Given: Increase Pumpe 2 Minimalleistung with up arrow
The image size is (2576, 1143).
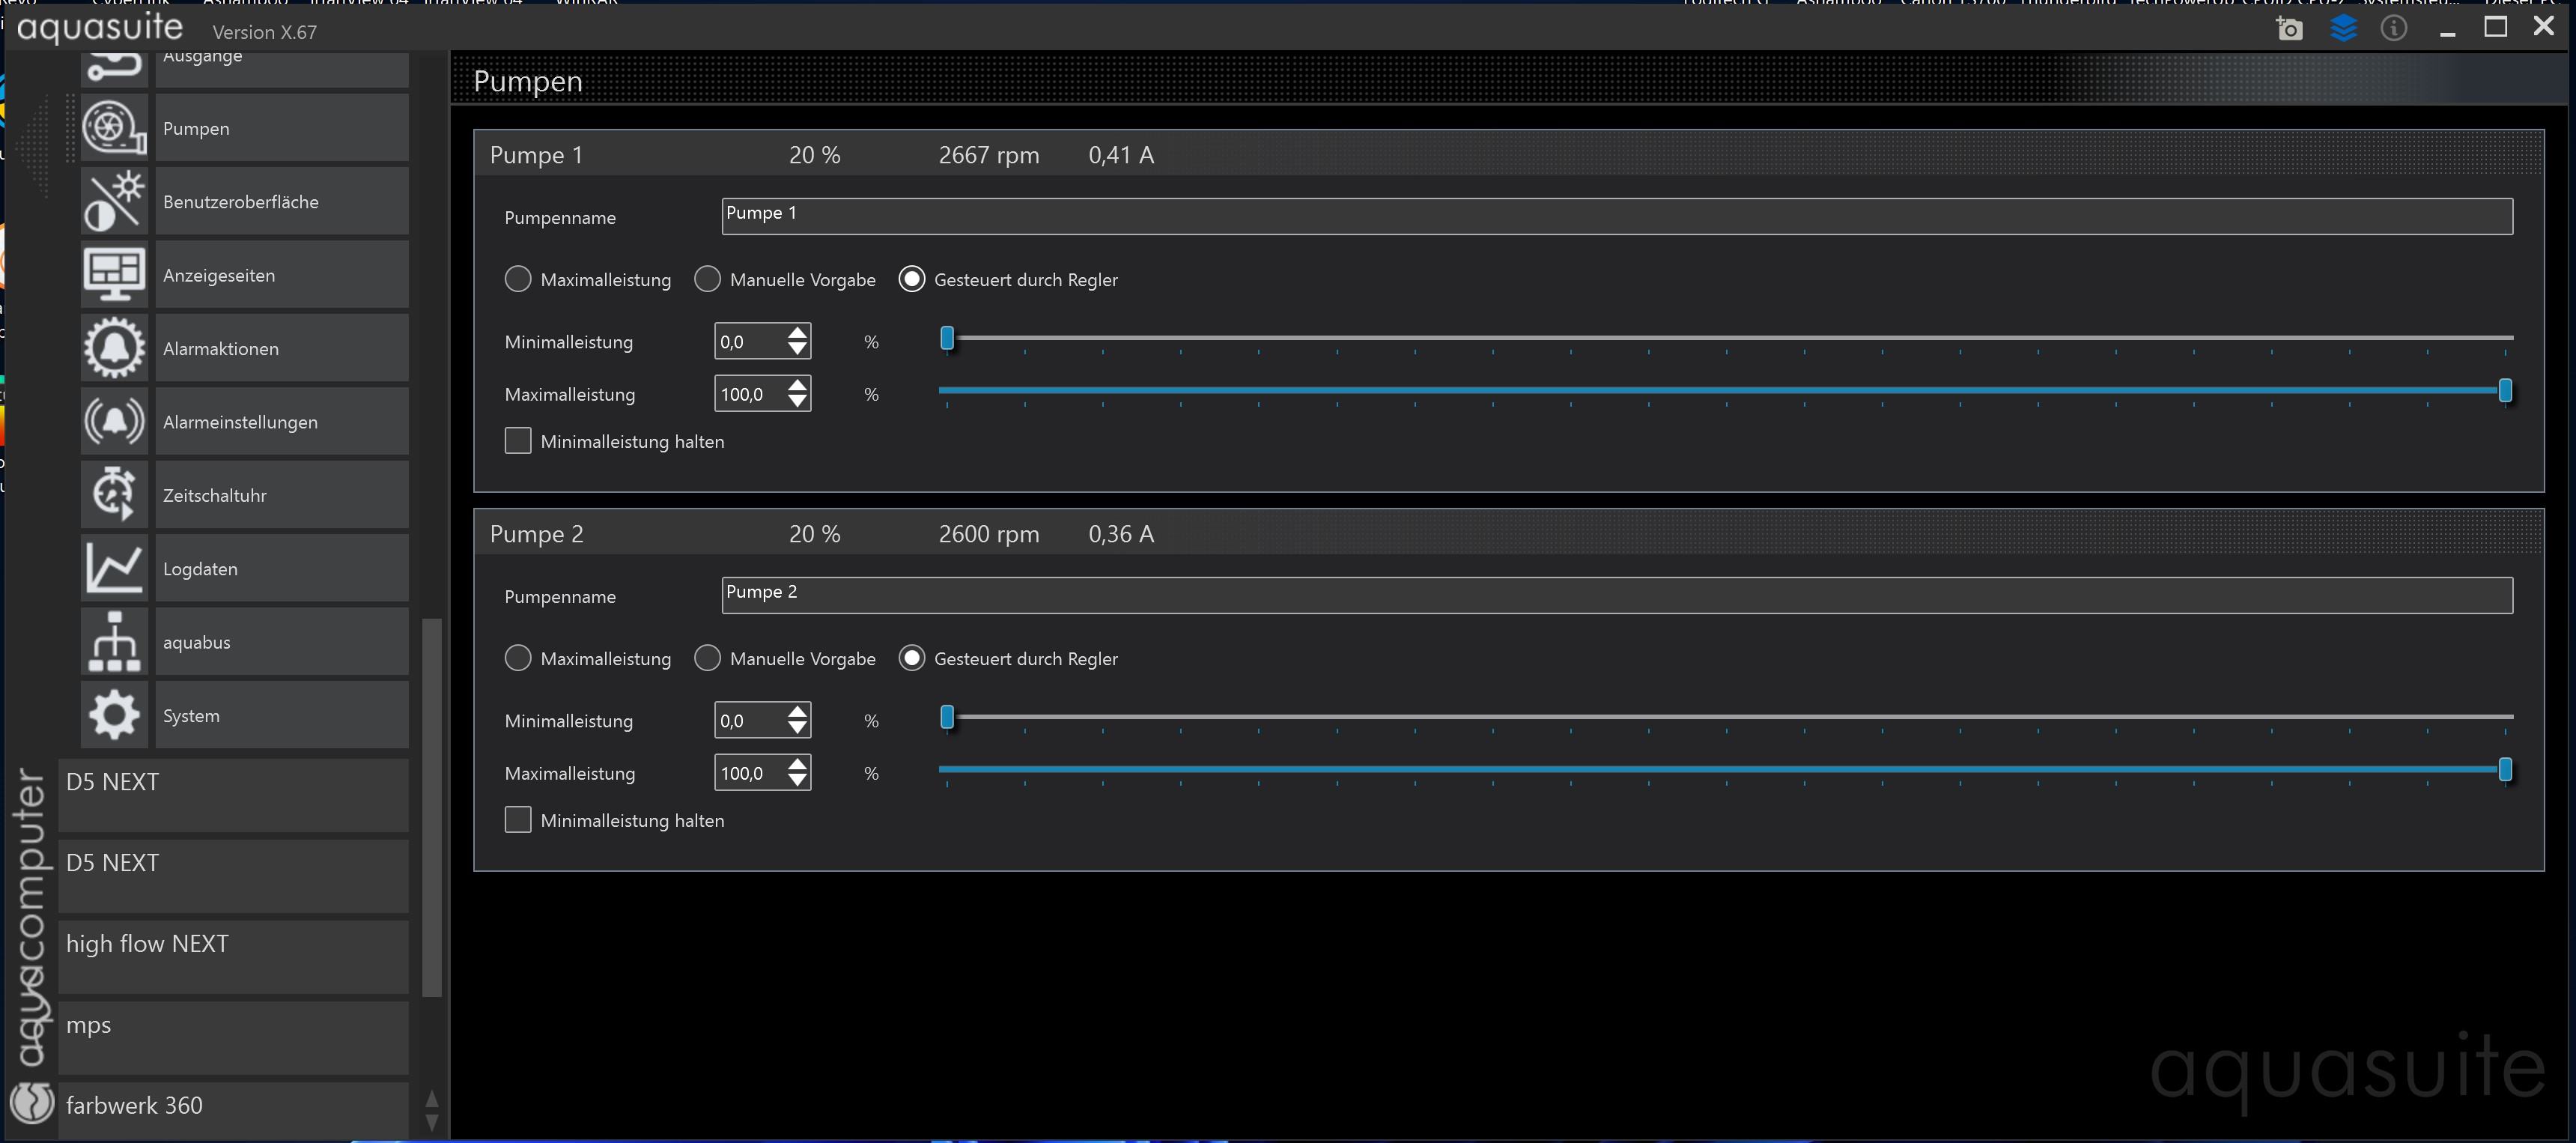Looking at the screenshot, I should (x=797, y=712).
